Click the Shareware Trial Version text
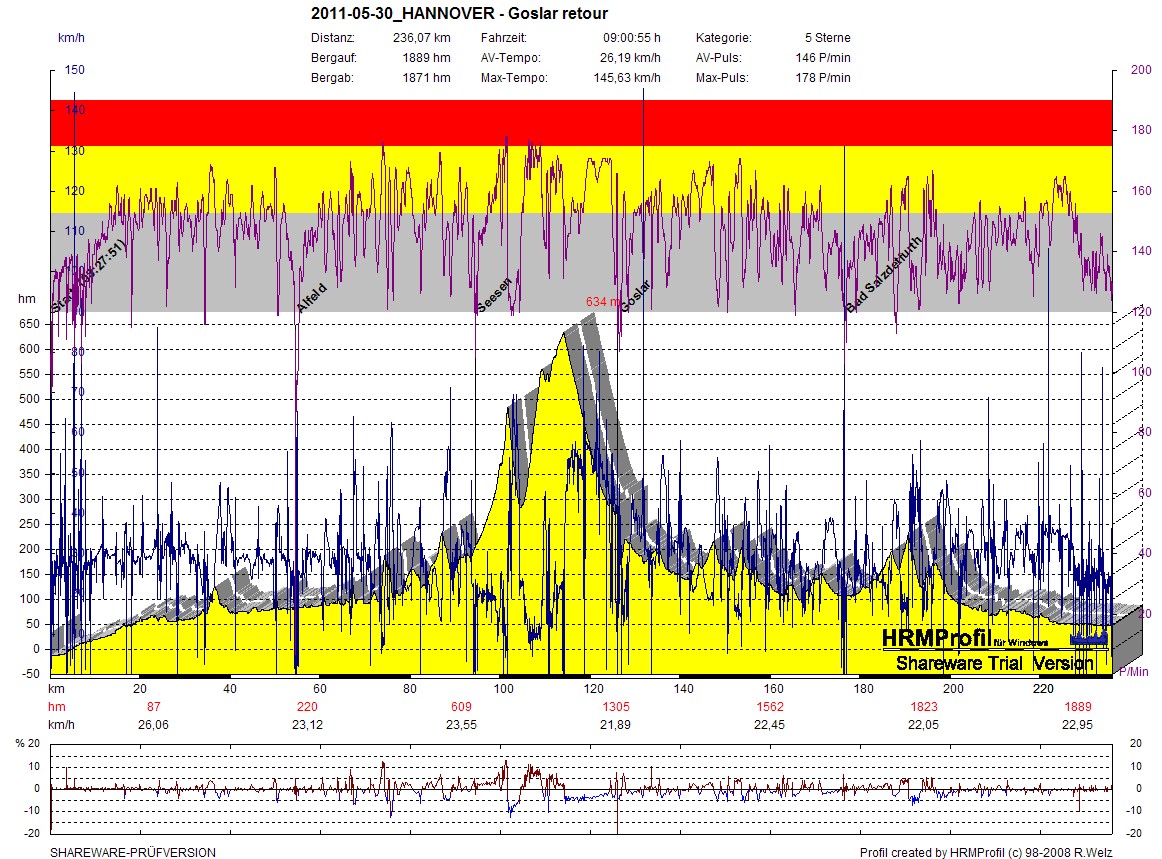The width and height of the screenshot is (1162, 859). click(994, 664)
